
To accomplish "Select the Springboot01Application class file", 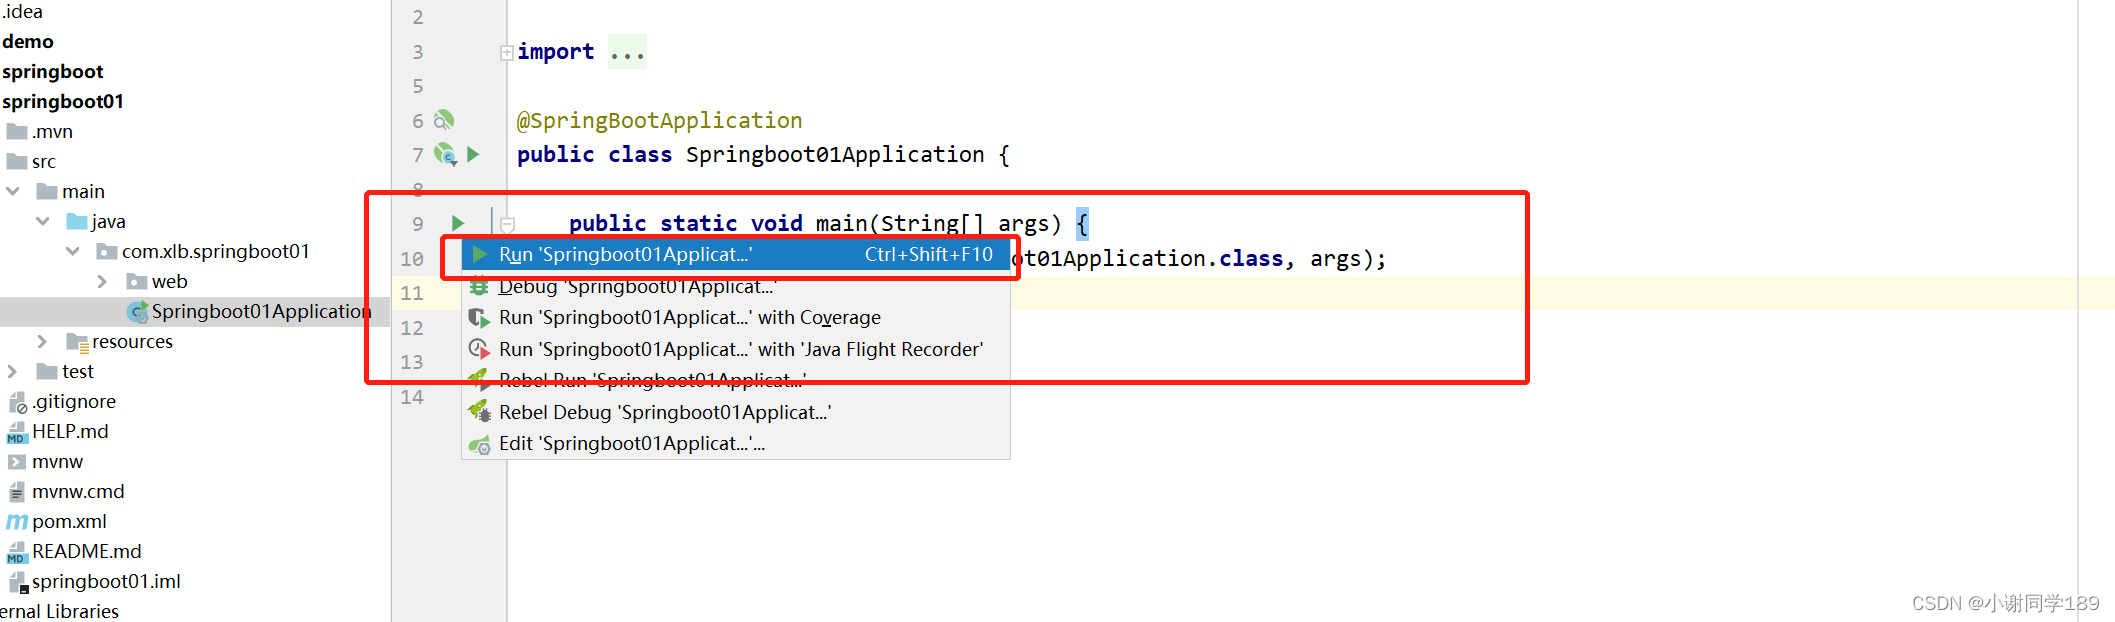I will pos(261,311).
